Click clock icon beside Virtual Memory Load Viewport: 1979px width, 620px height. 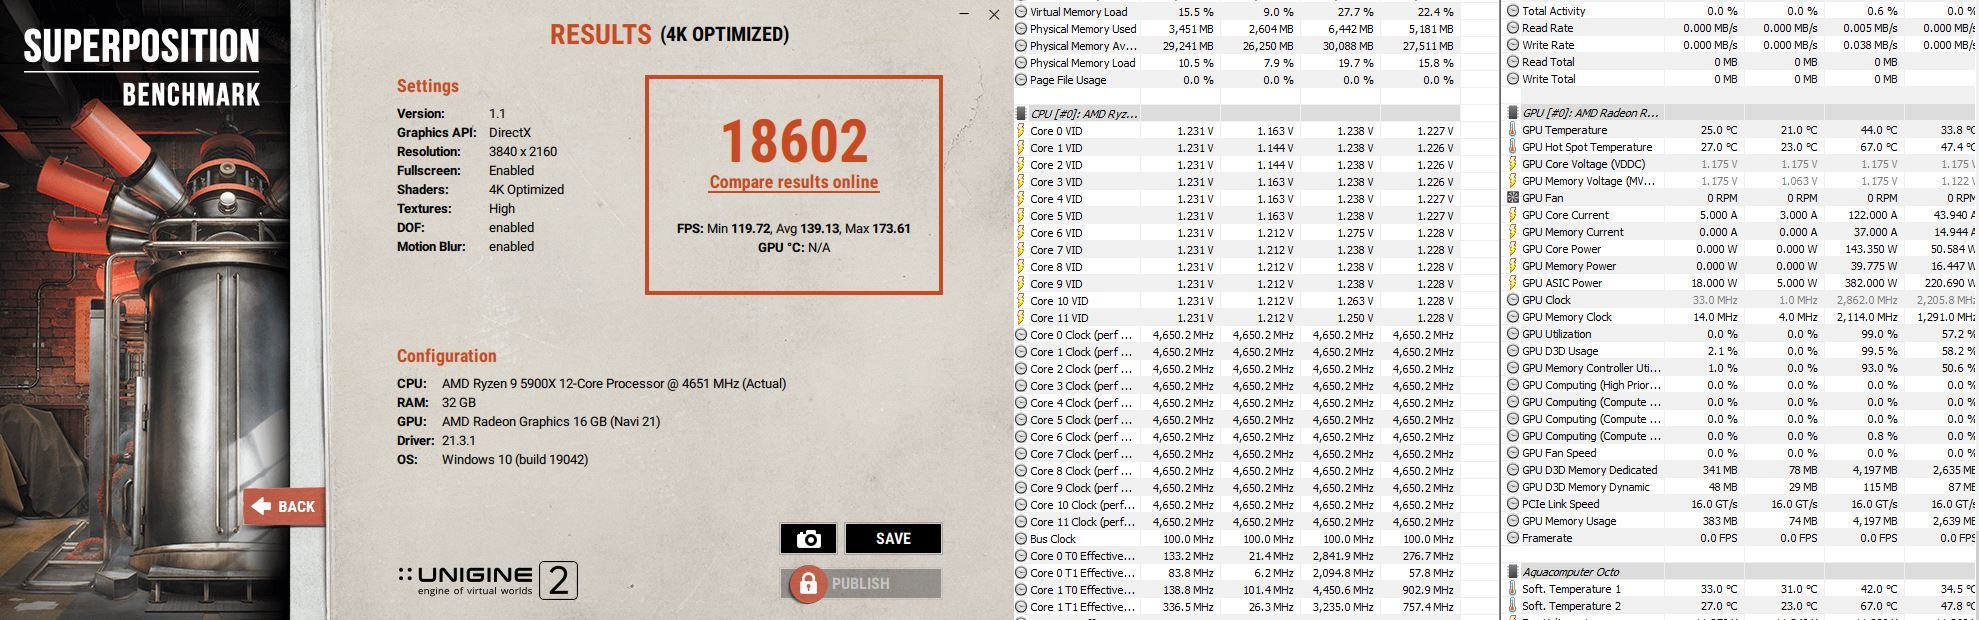coord(1021,12)
